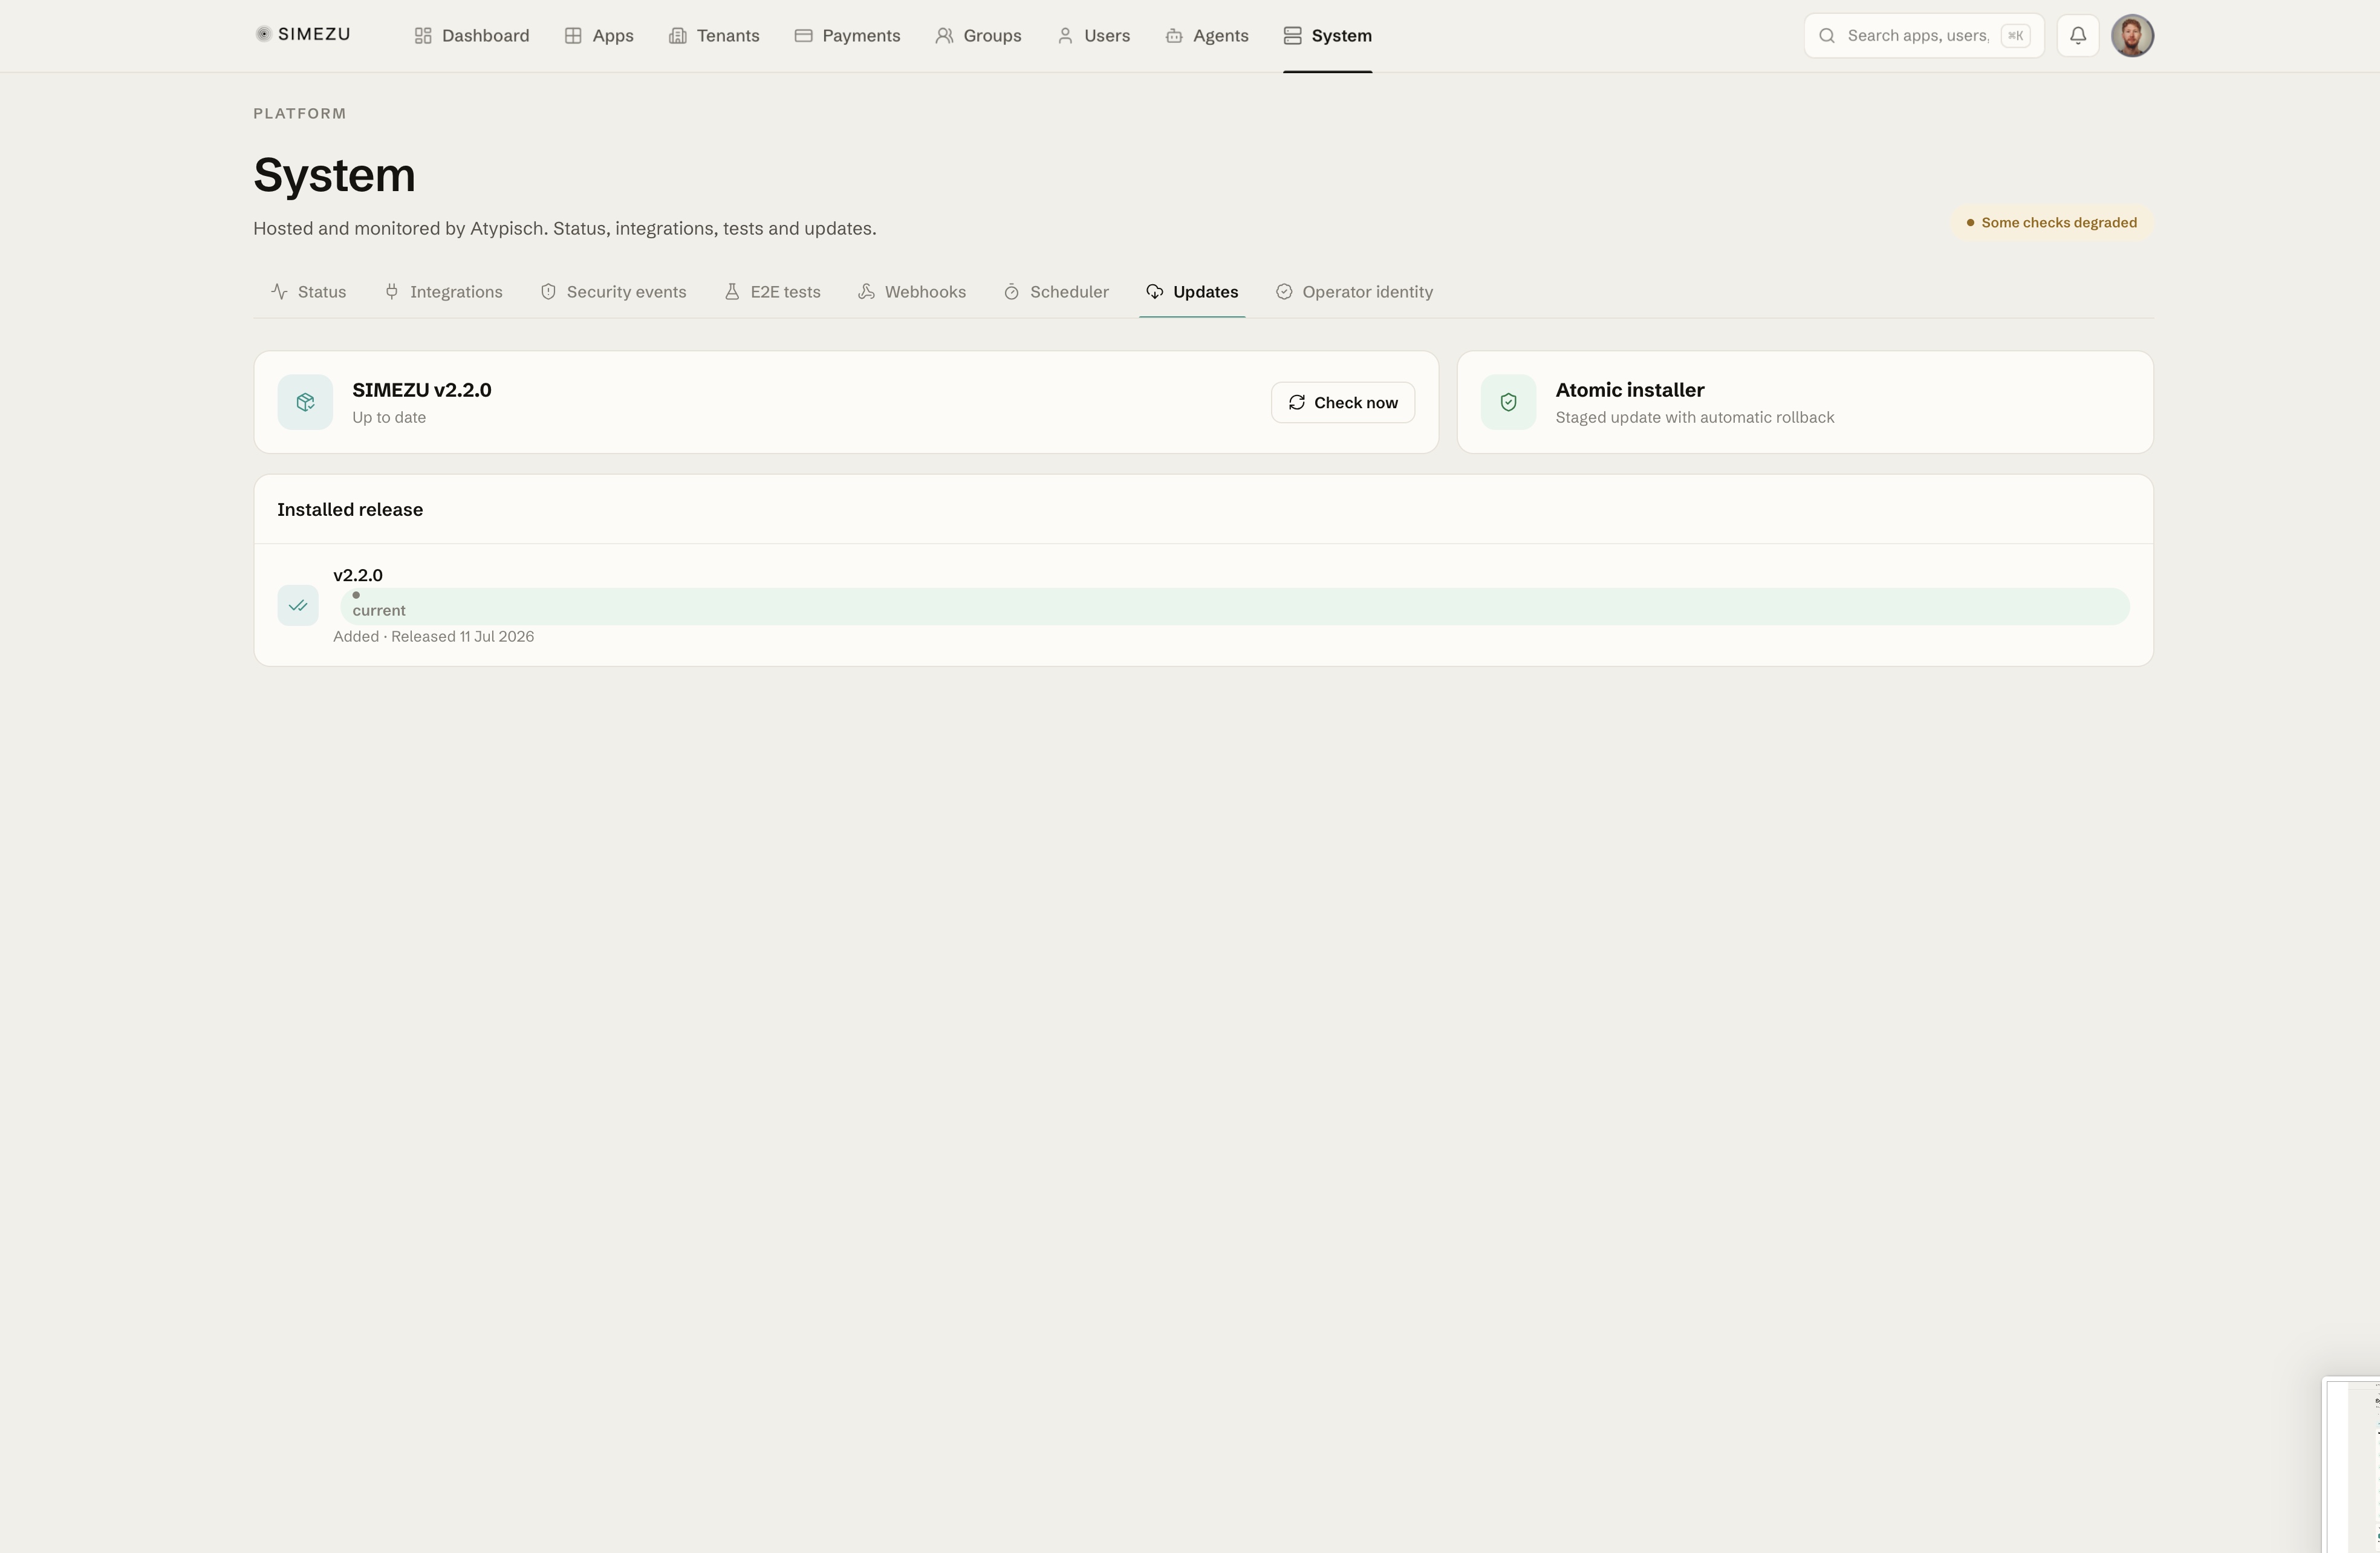Image resolution: width=2380 pixels, height=1553 pixels.
Task: Open the E2E tests tab
Action: [x=772, y=292]
